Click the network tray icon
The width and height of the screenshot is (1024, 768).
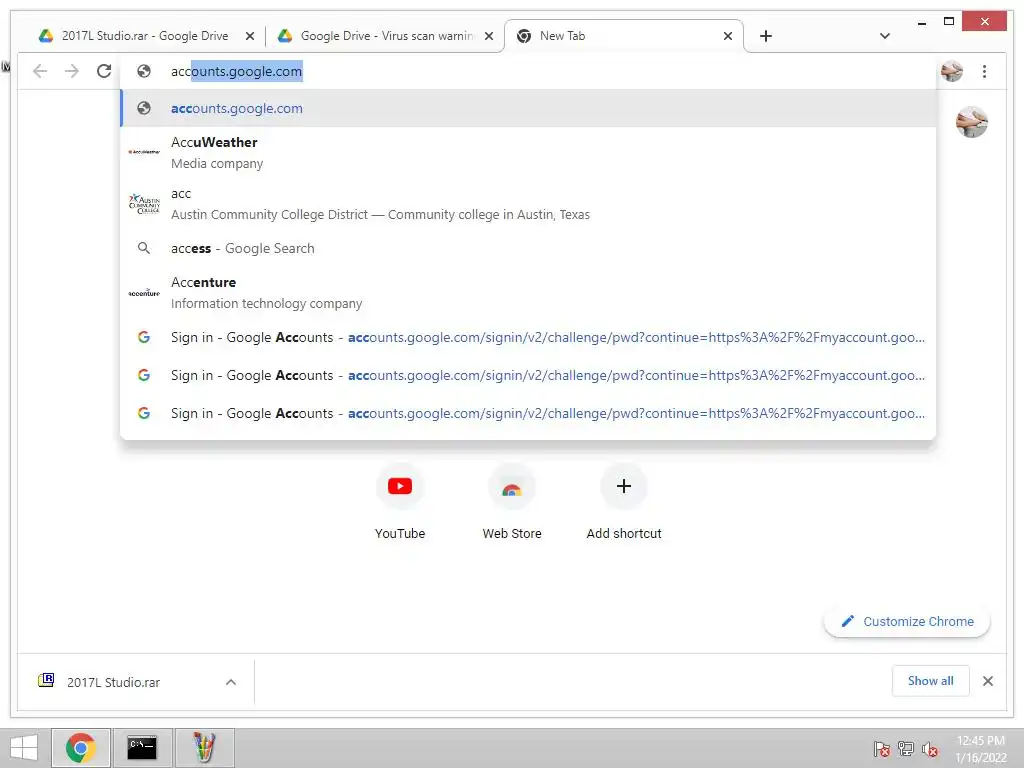[906, 749]
